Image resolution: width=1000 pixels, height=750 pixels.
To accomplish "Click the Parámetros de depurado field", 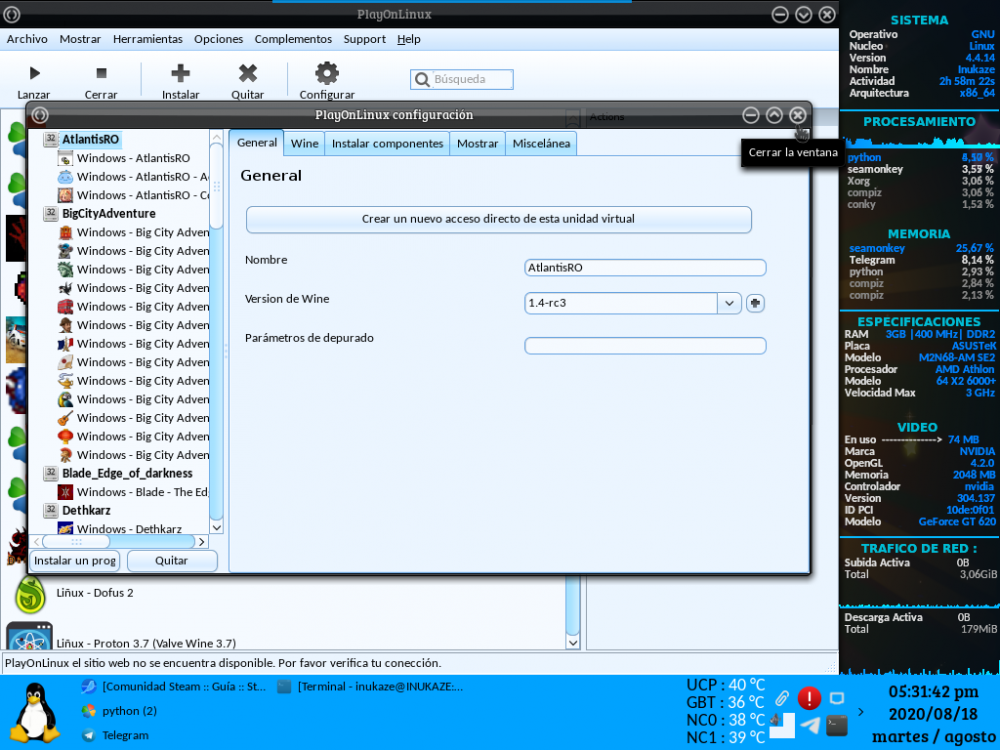I will pyautogui.click(x=645, y=346).
